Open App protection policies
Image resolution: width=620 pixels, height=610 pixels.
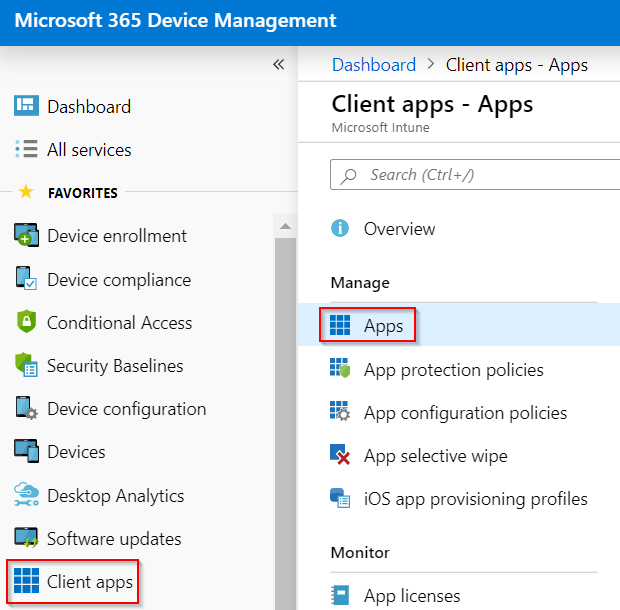(x=454, y=370)
